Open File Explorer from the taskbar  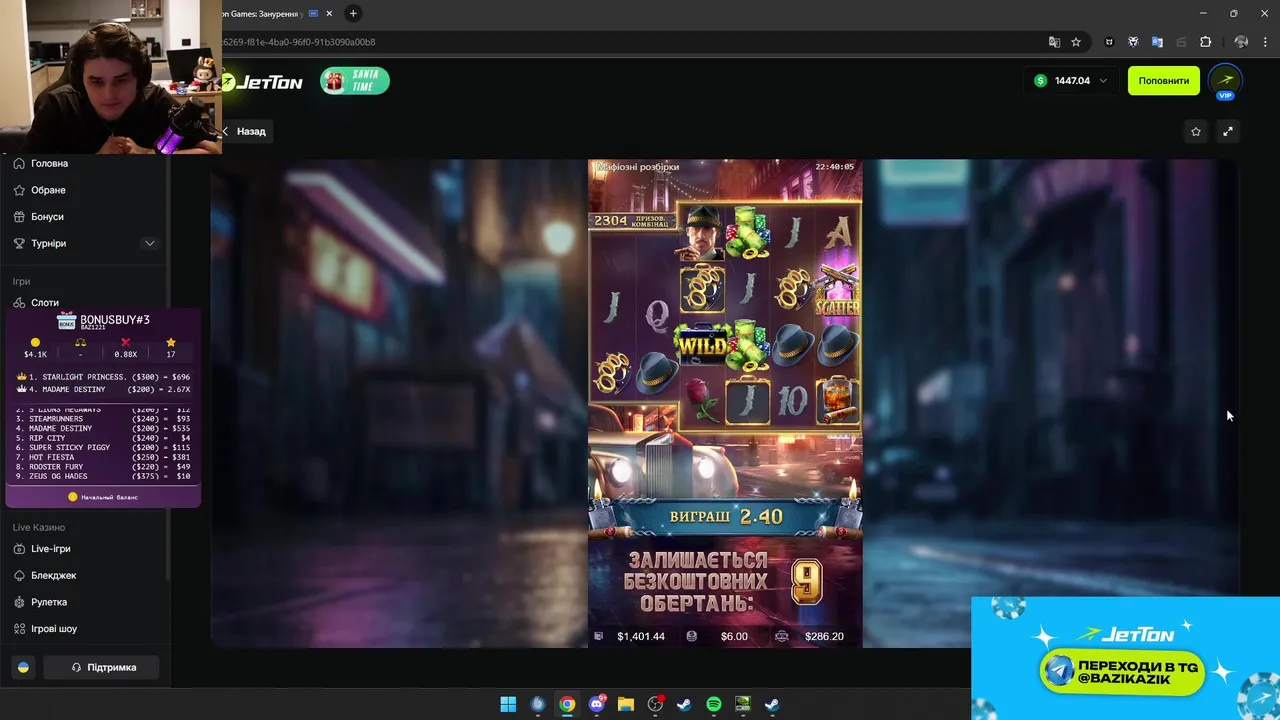tap(626, 704)
